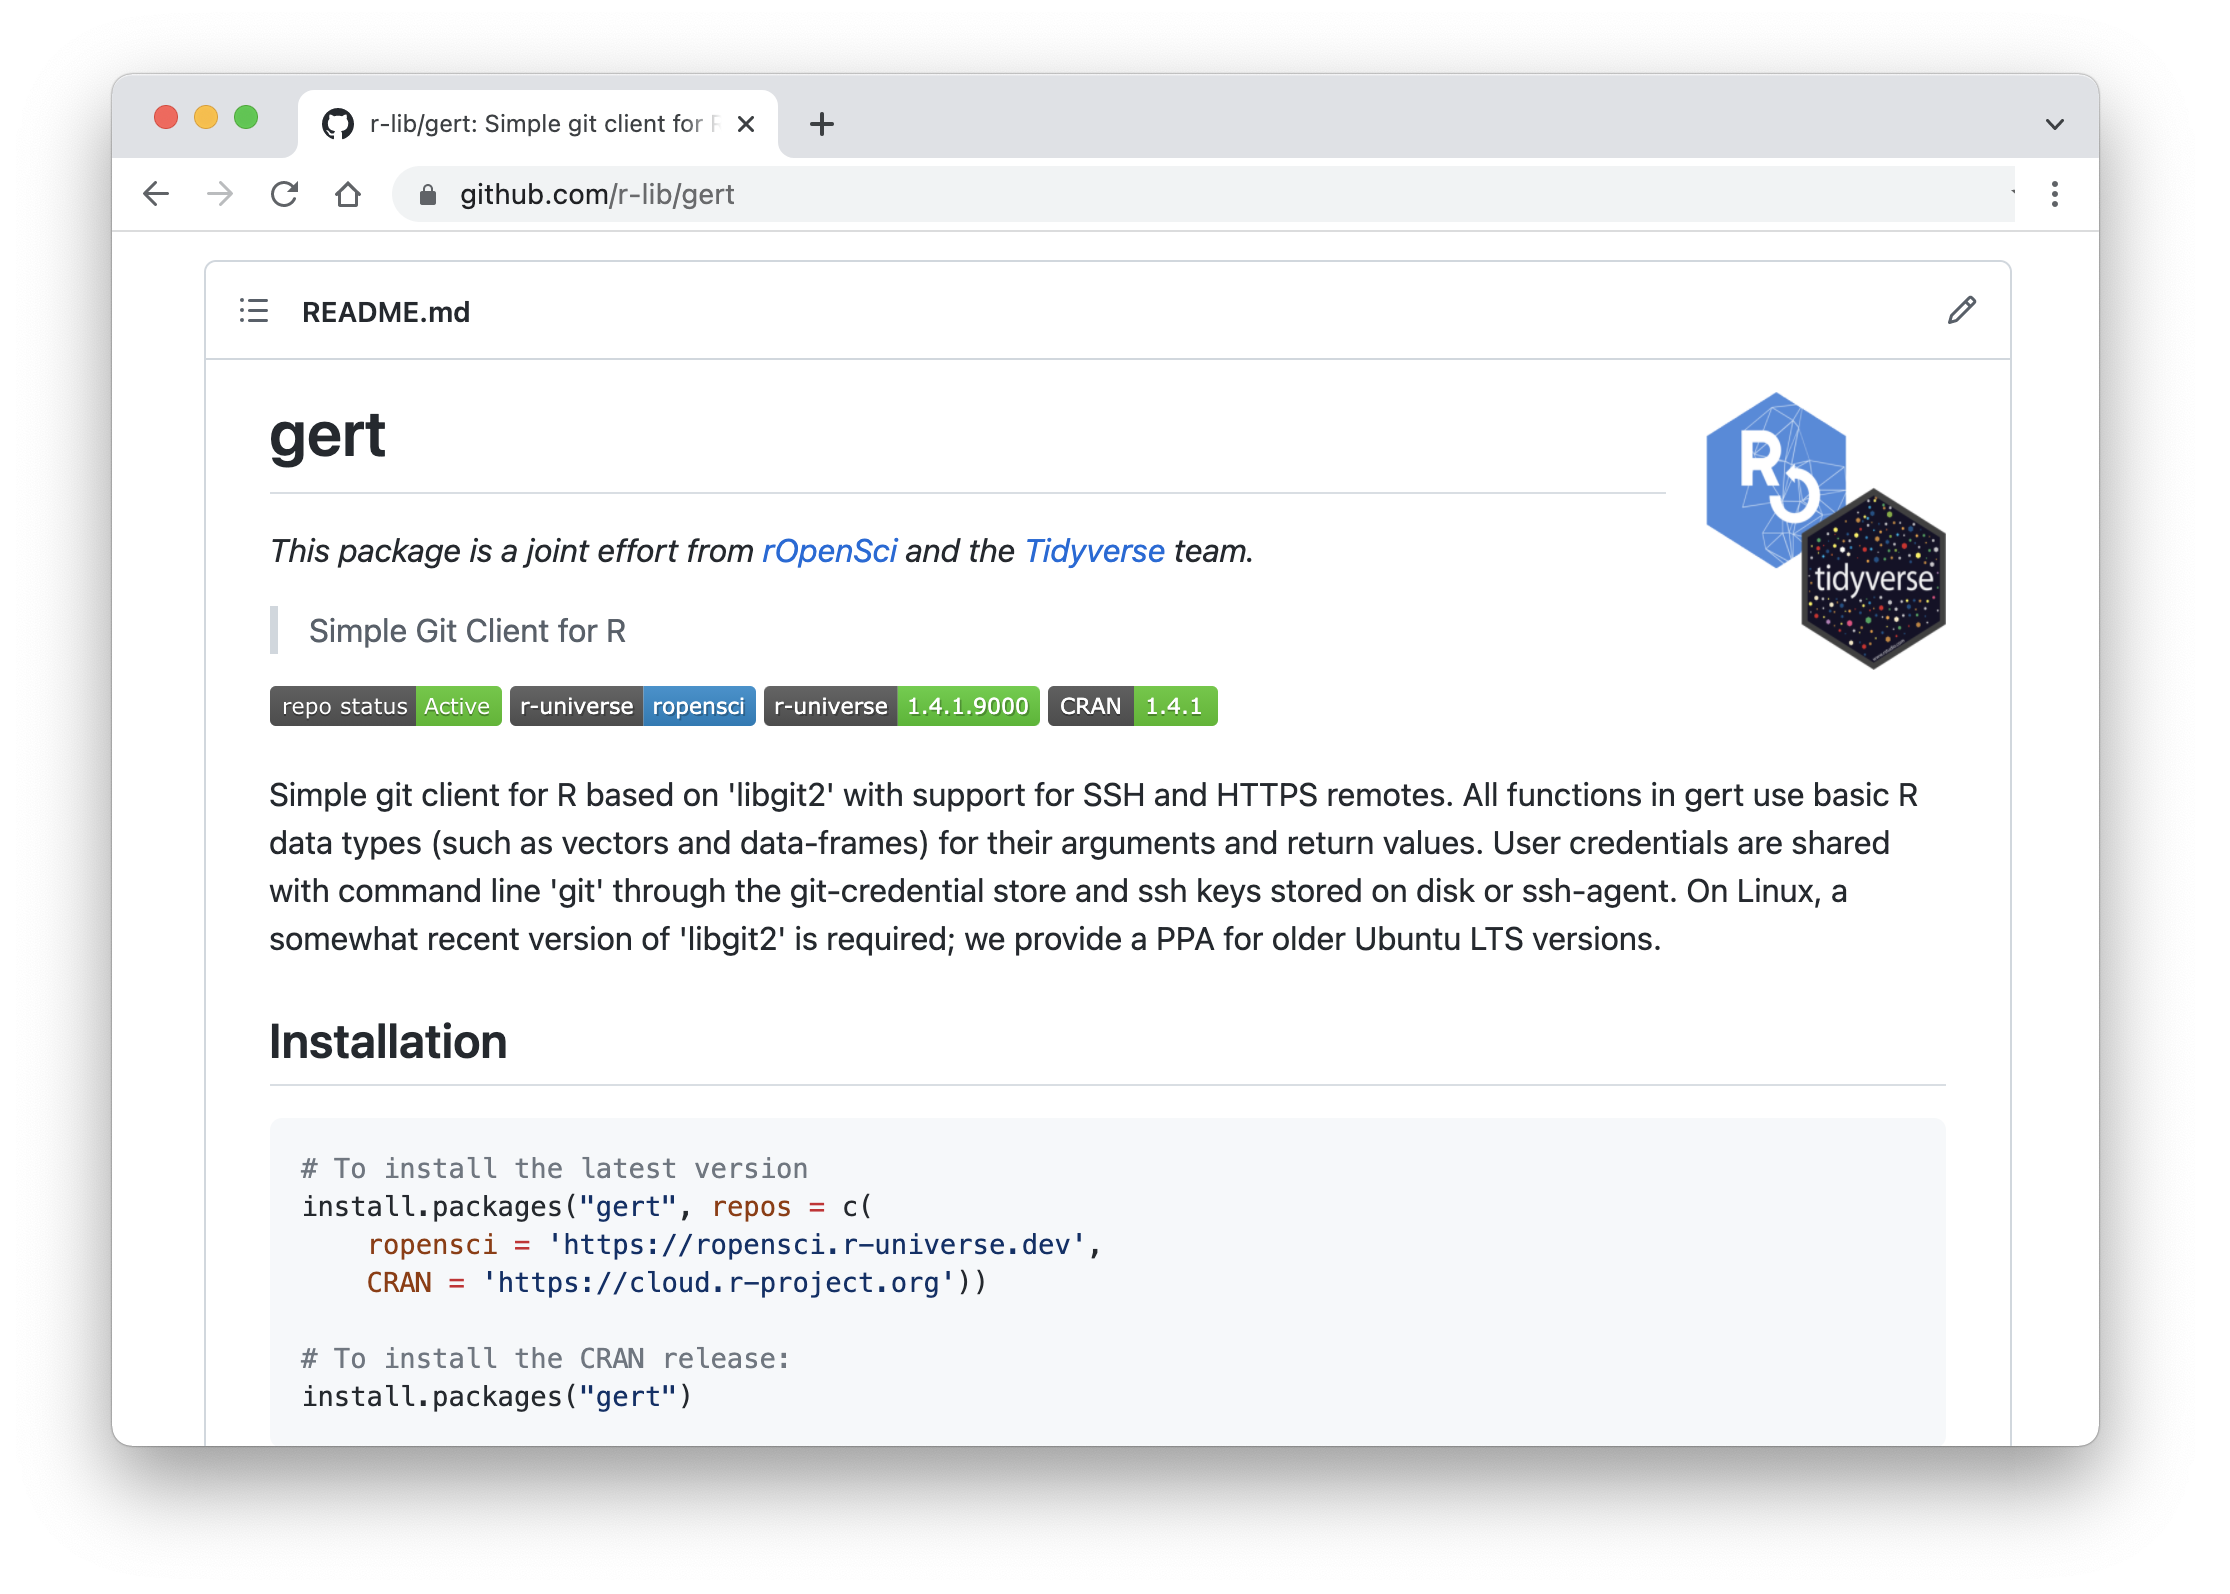Open the README table of contents list icon
This screenshot has width=2230, height=1594.
pos(253,311)
